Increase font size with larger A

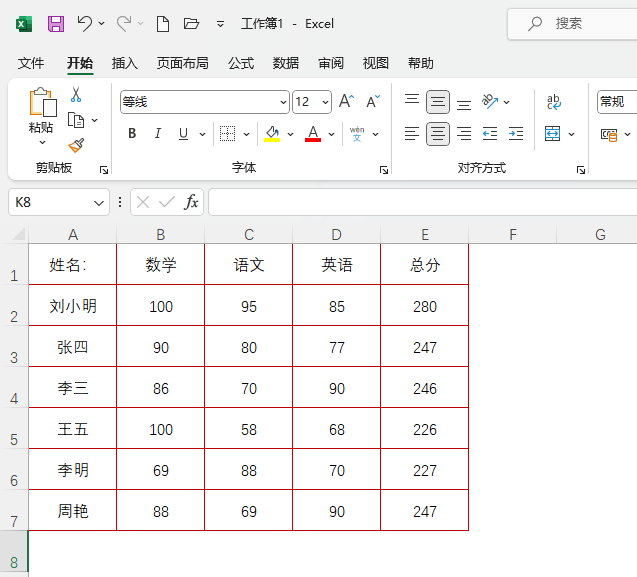[347, 101]
